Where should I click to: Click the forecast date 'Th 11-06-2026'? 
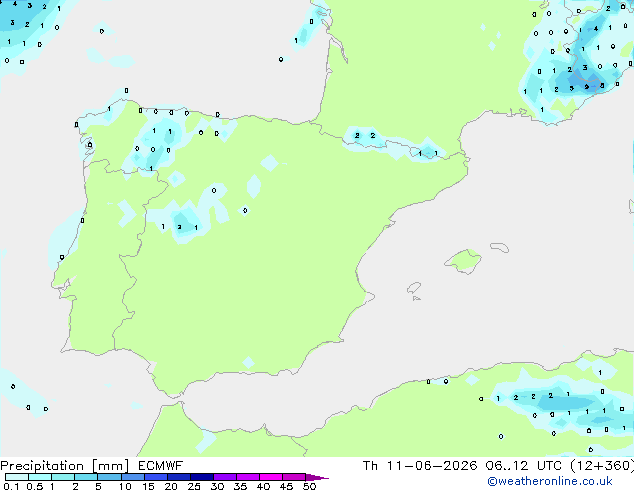pos(420,466)
